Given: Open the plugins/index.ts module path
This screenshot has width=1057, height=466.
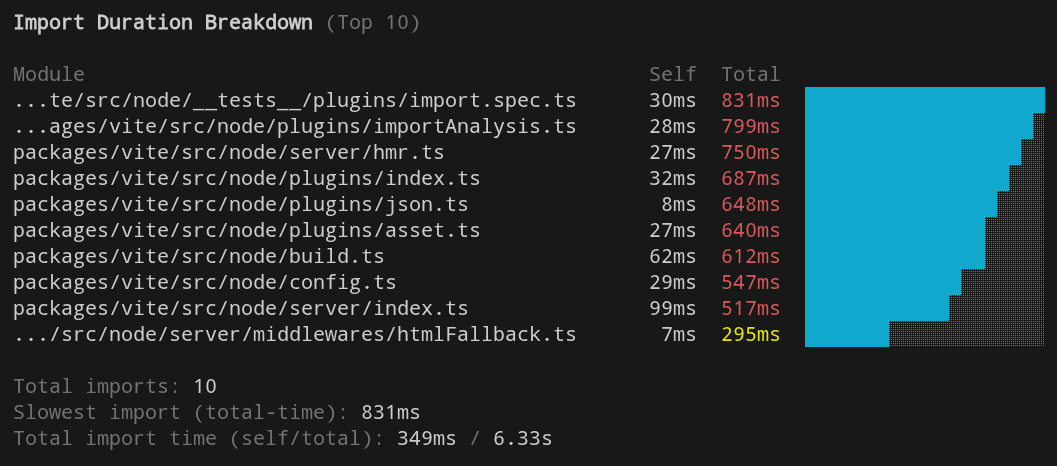Looking at the screenshot, I should pos(246,178).
